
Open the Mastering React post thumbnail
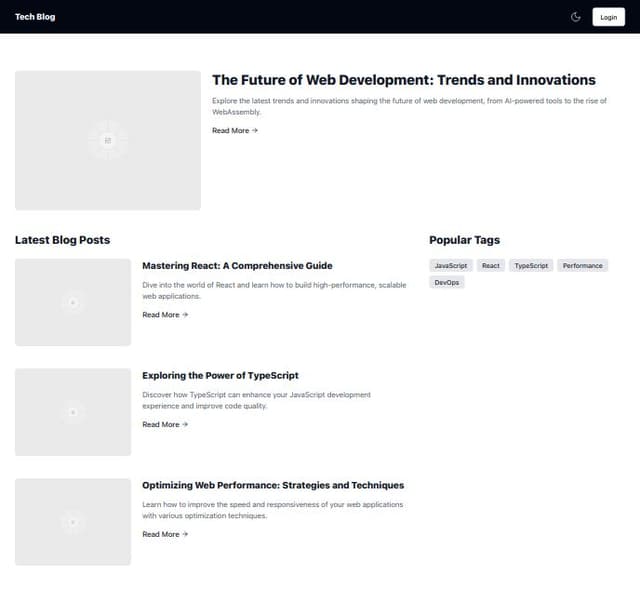click(x=72, y=302)
